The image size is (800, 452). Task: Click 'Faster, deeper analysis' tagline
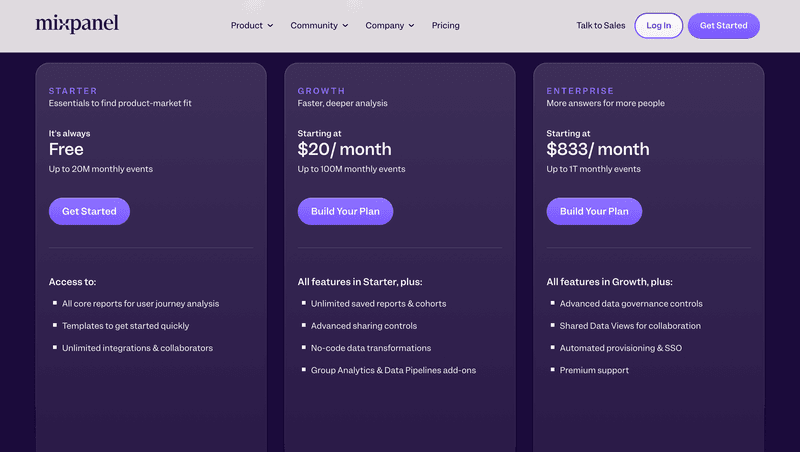pos(342,103)
